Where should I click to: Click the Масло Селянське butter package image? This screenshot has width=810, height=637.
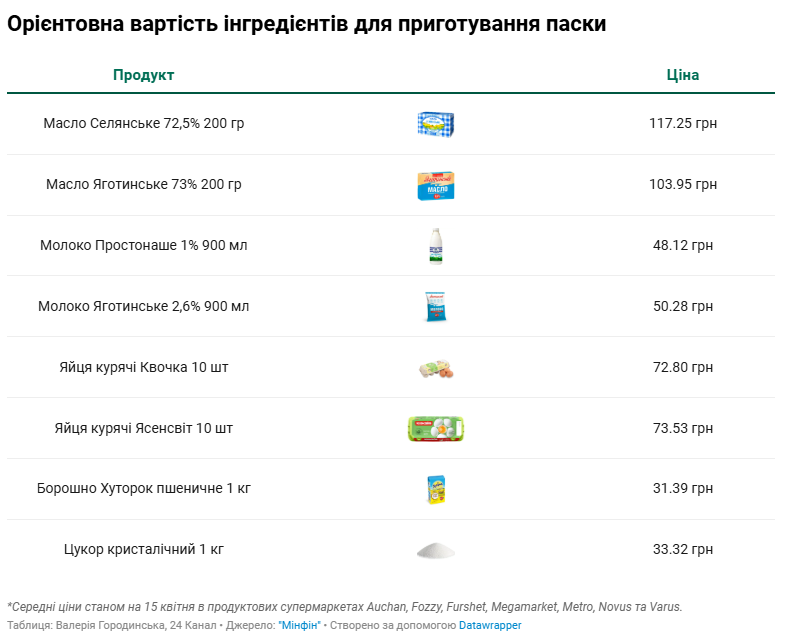click(x=435, y=124)
